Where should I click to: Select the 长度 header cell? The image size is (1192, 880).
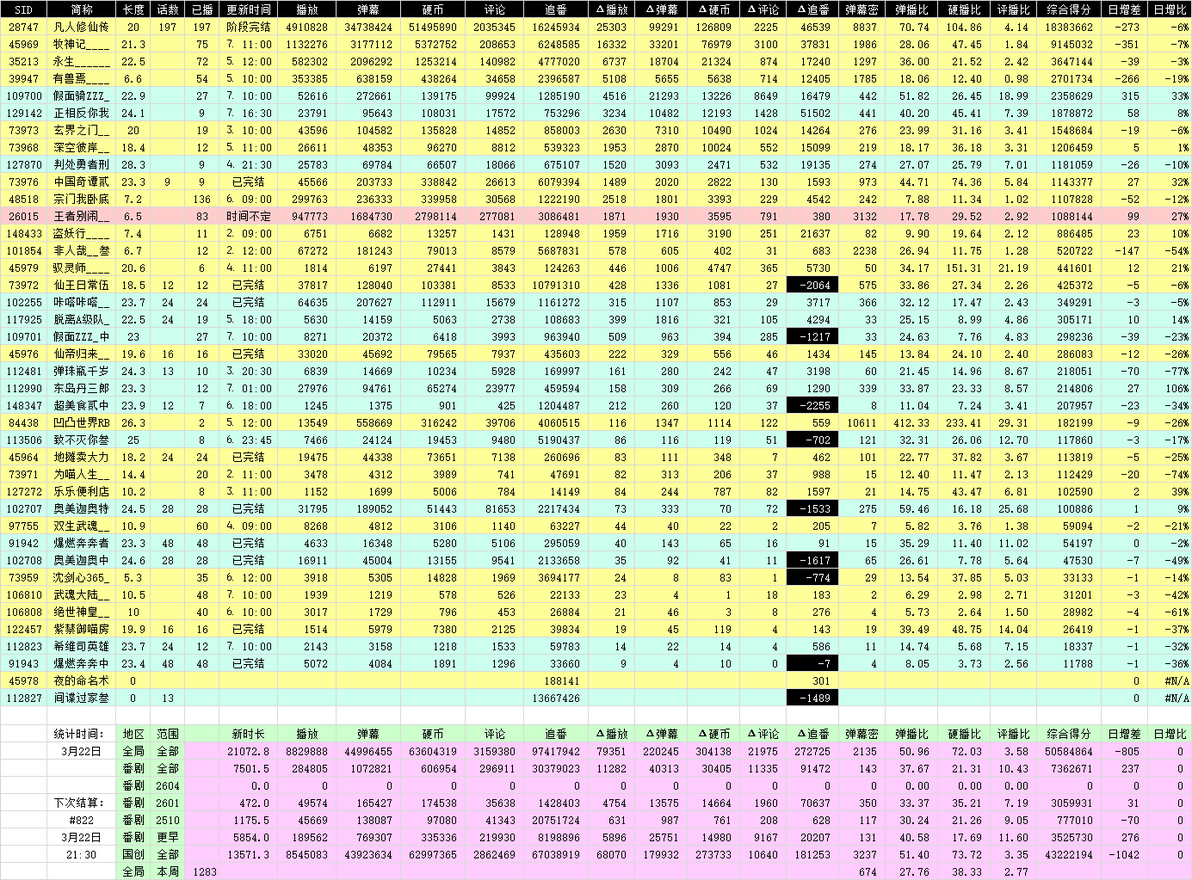[x=134, y=9]
